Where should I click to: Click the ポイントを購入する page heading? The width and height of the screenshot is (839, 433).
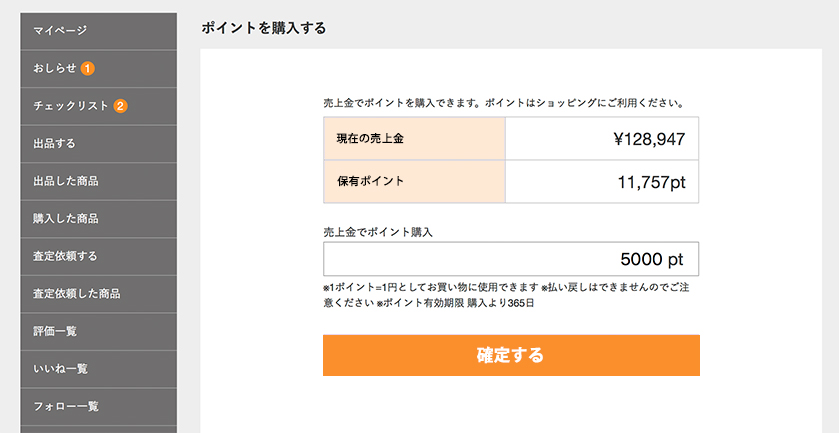(x=264, y=28)
